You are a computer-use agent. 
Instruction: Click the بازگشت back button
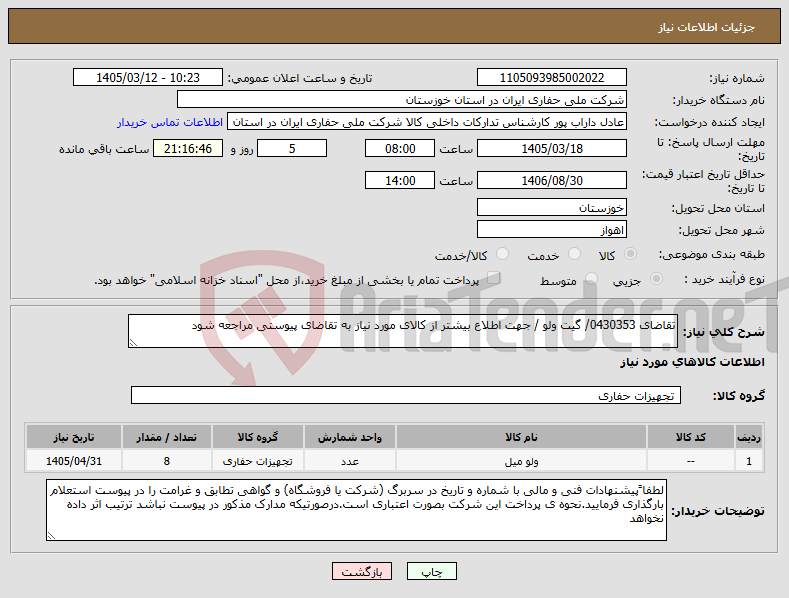[x=362, y=571]
